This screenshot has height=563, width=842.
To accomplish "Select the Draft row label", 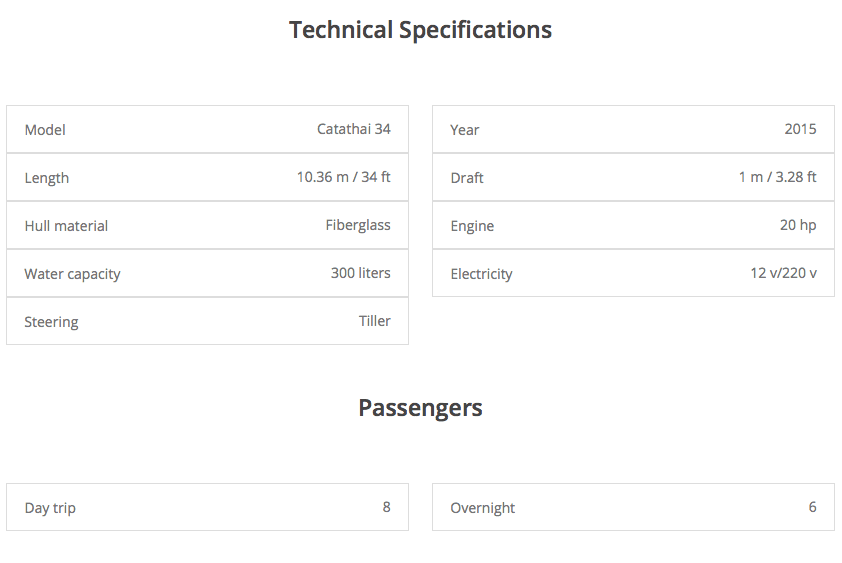I will click(x=467, y=178).
